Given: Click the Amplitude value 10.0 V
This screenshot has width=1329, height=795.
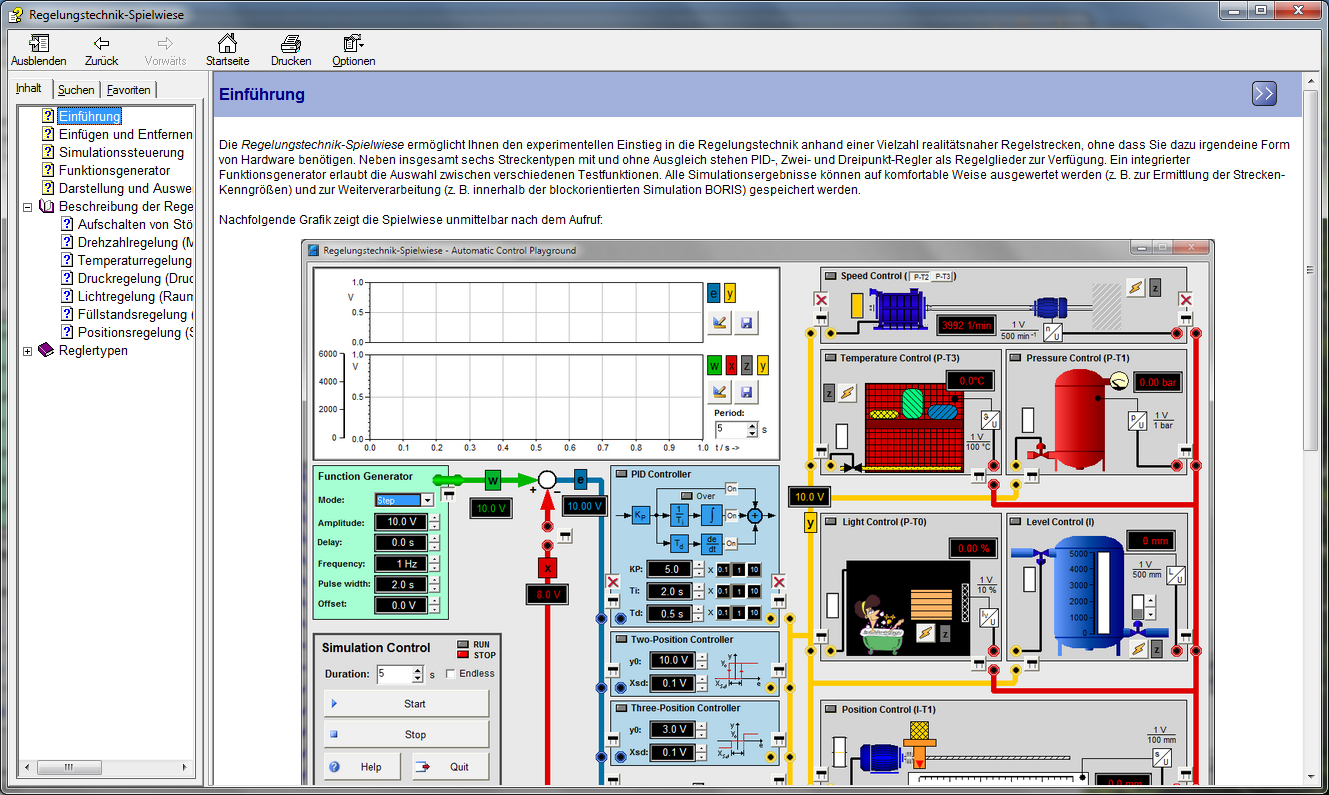Looking at the screenshot, I should coord(402,522).
